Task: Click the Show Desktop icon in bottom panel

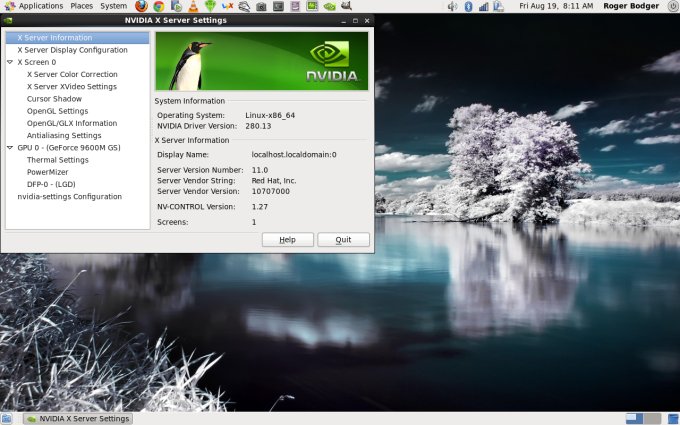Action: tap(6, 418)
